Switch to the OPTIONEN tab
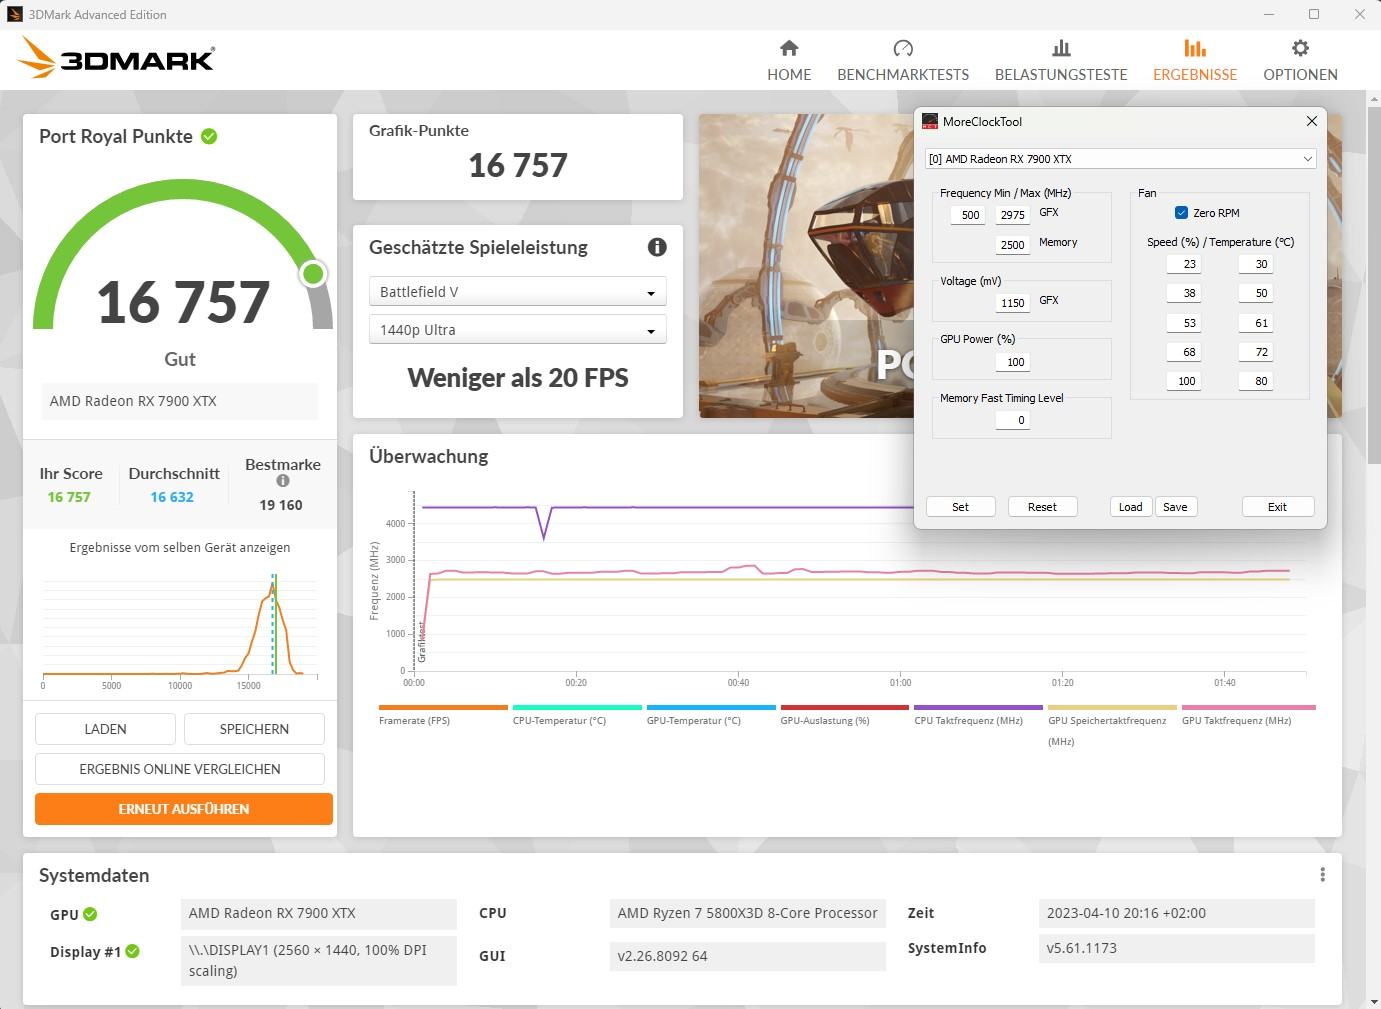 point(1300,74)
